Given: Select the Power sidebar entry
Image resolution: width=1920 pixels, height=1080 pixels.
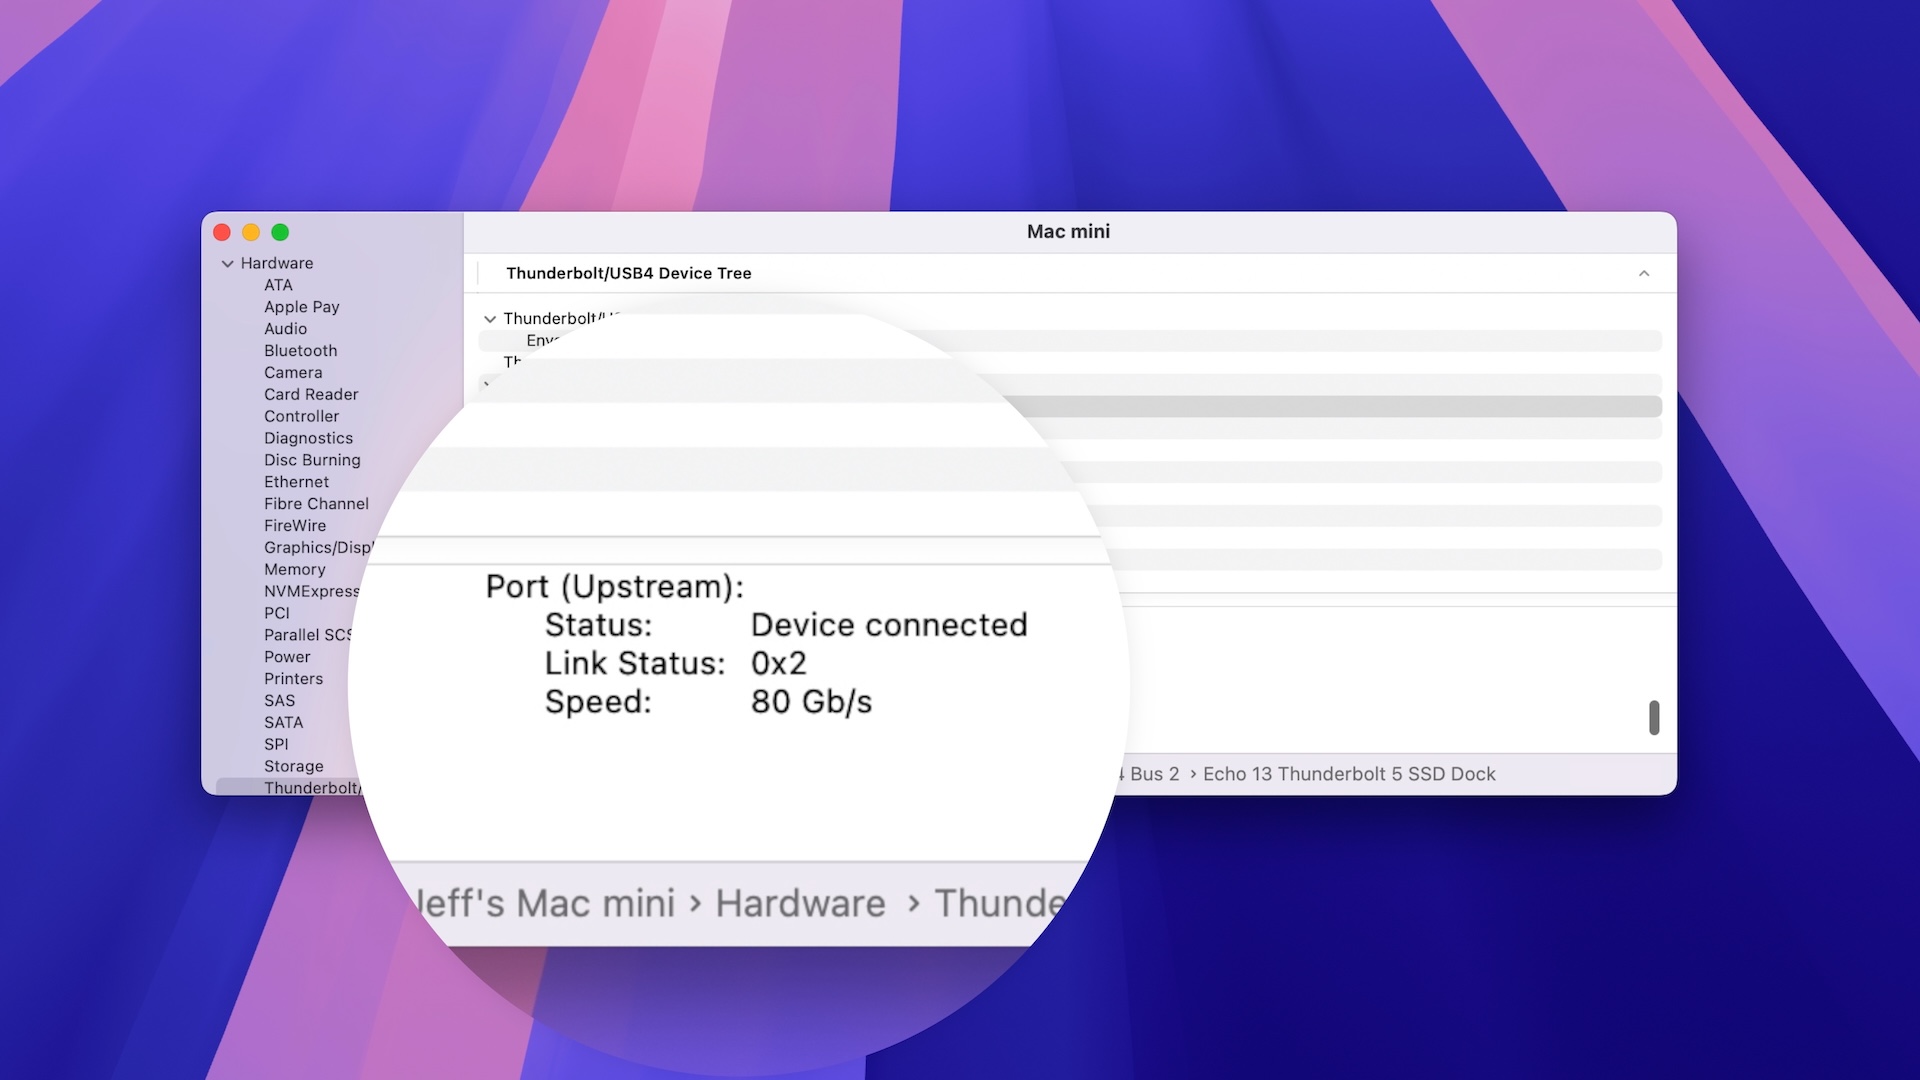Looking at the screenshot, I should click(x=287, y=657).
